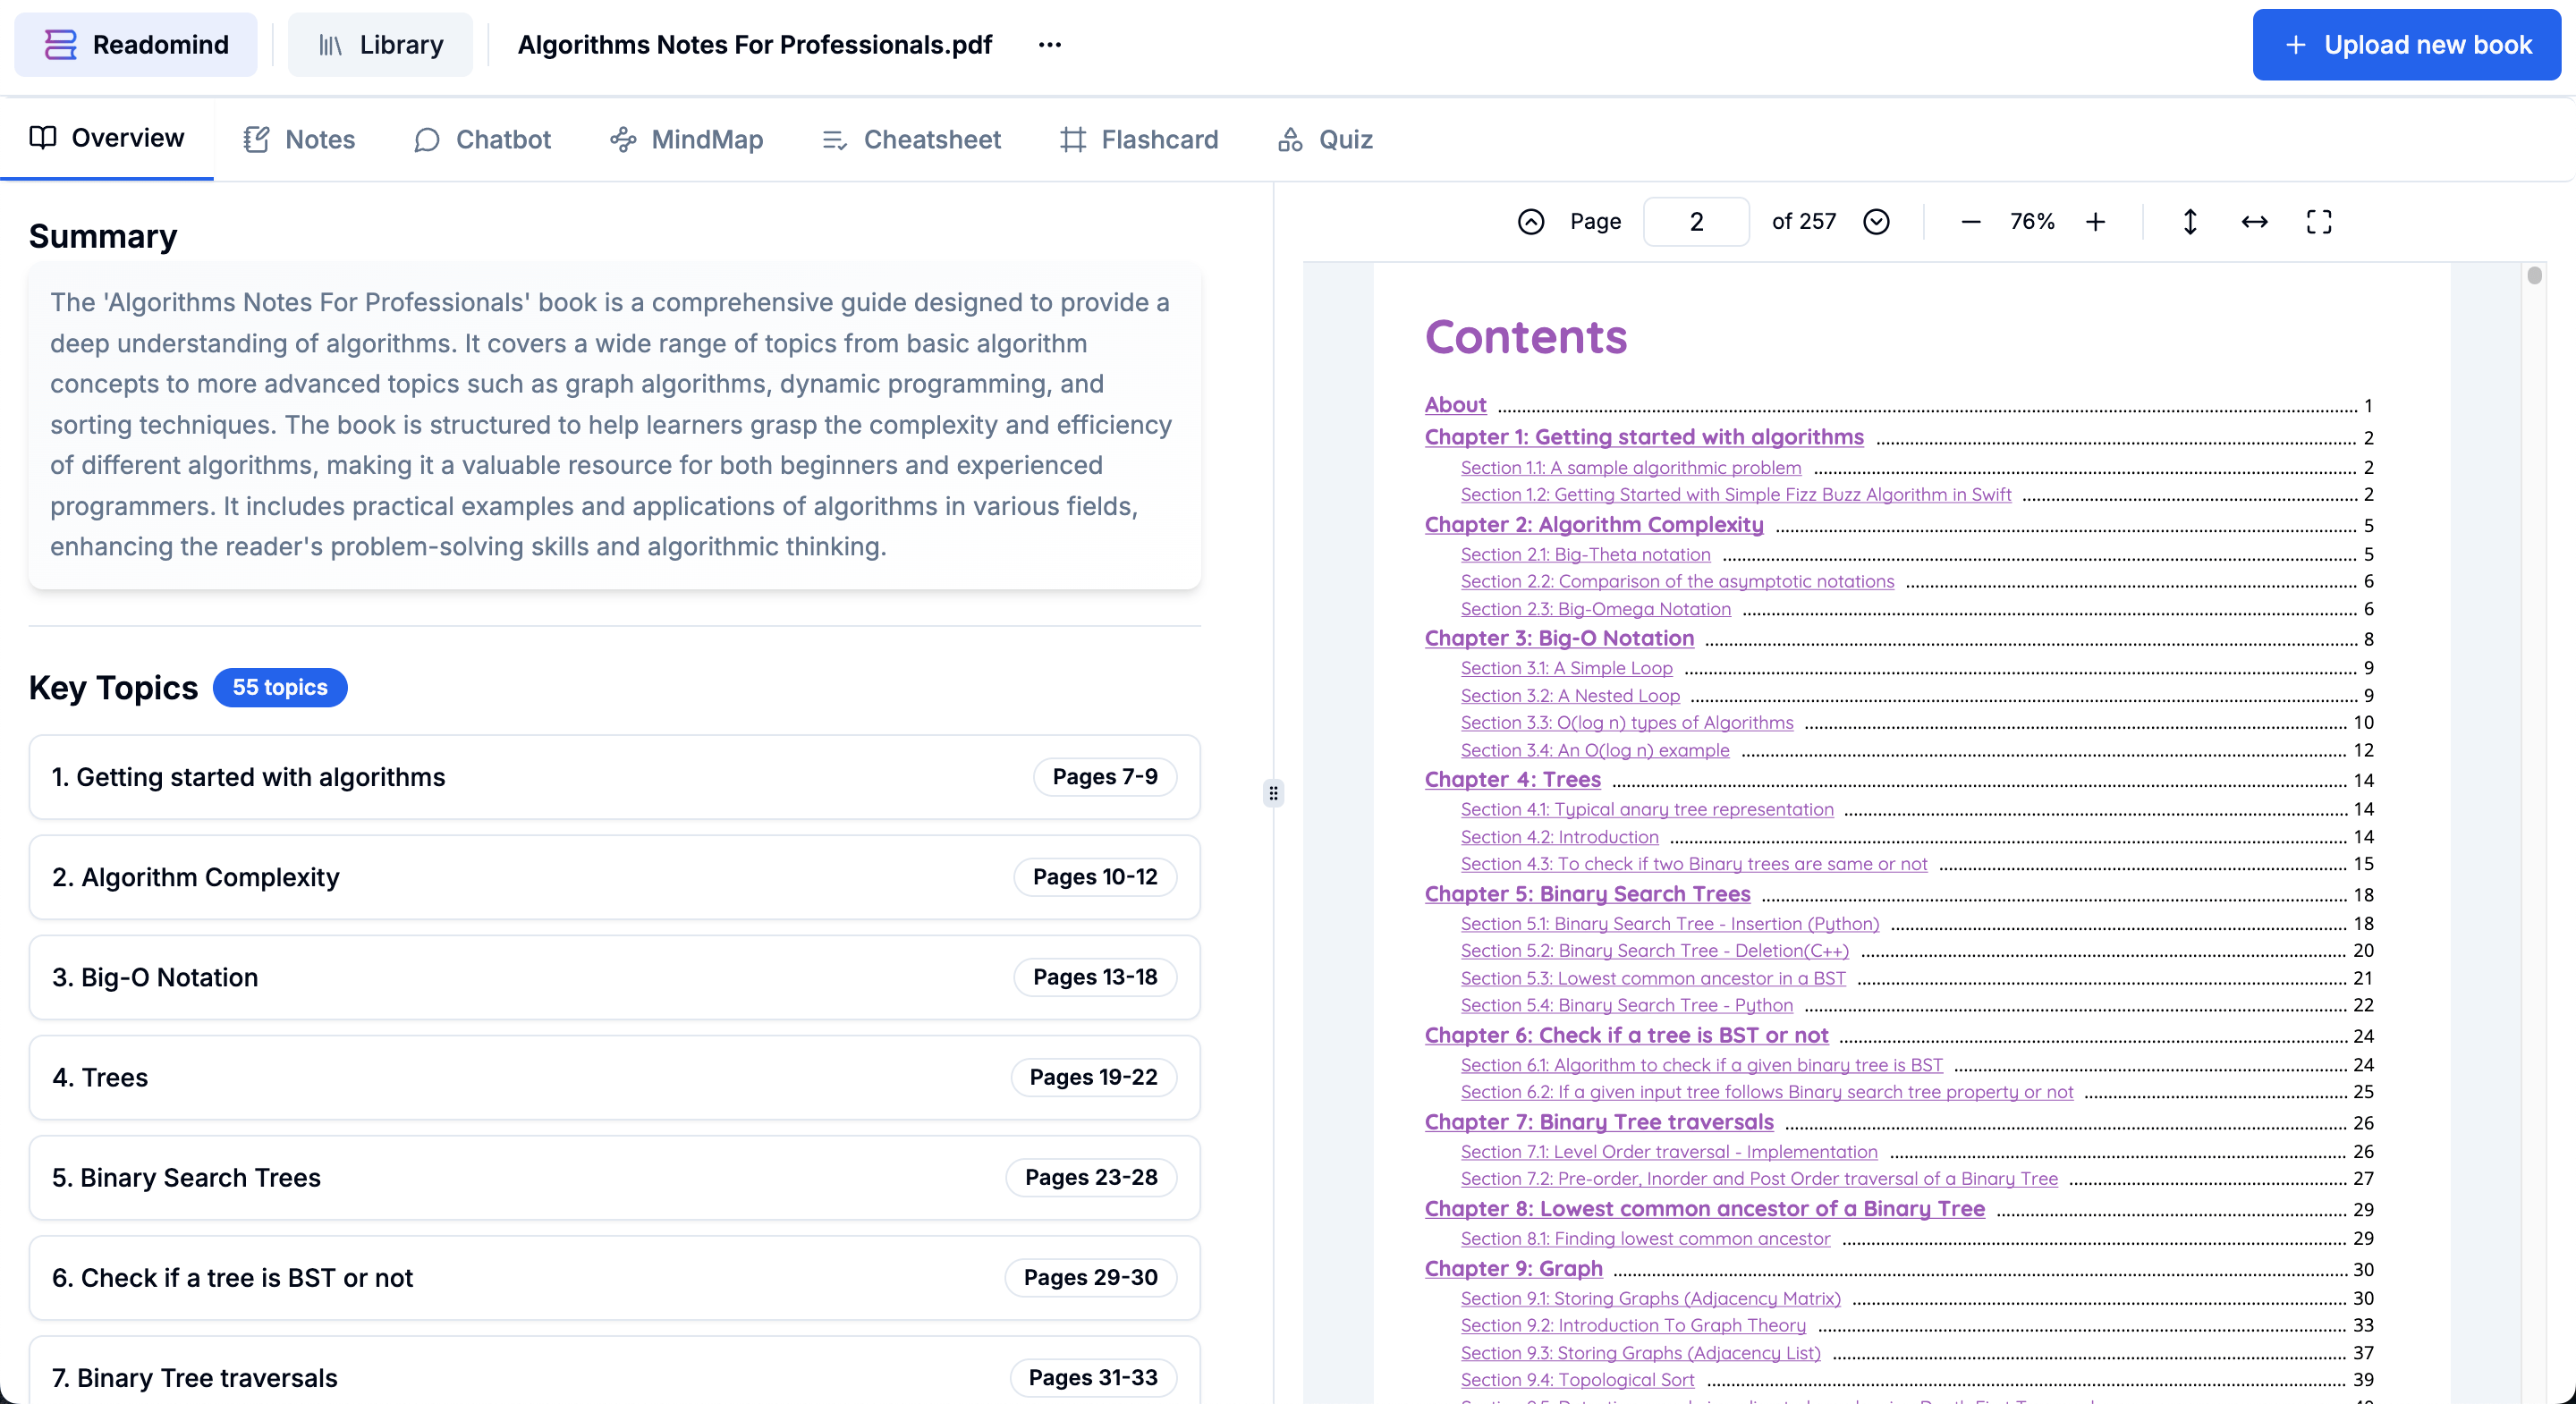Click the previous page arrow icon
Image resolution: width=2576 pixels, height=1404 pixels.
click(1531, 221)
